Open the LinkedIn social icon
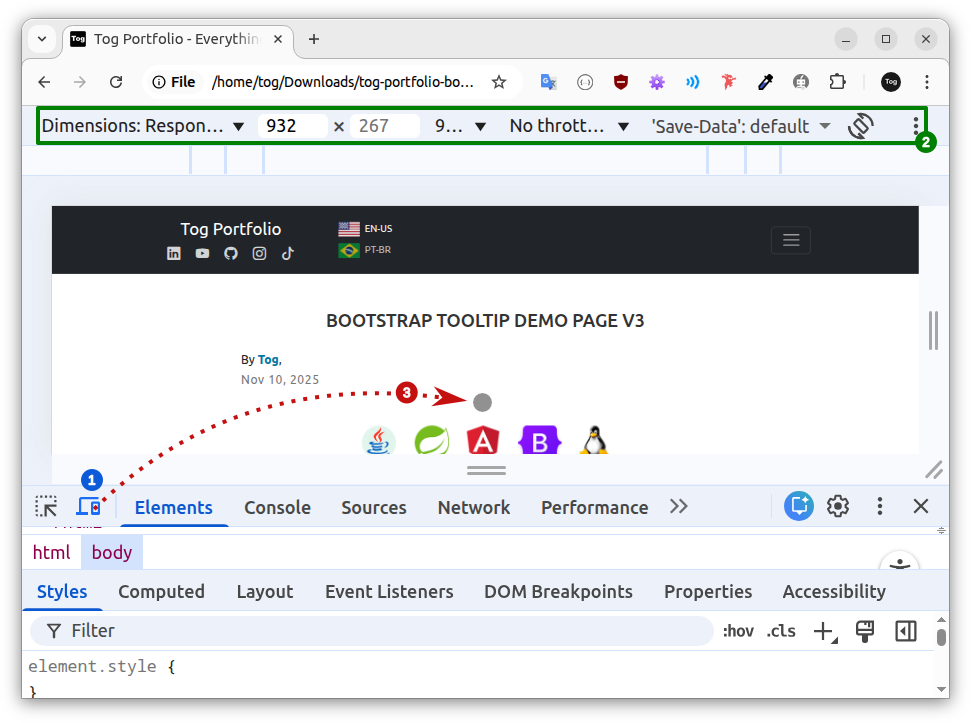This screenshot has width=971, height=723. tap(173, 253)
